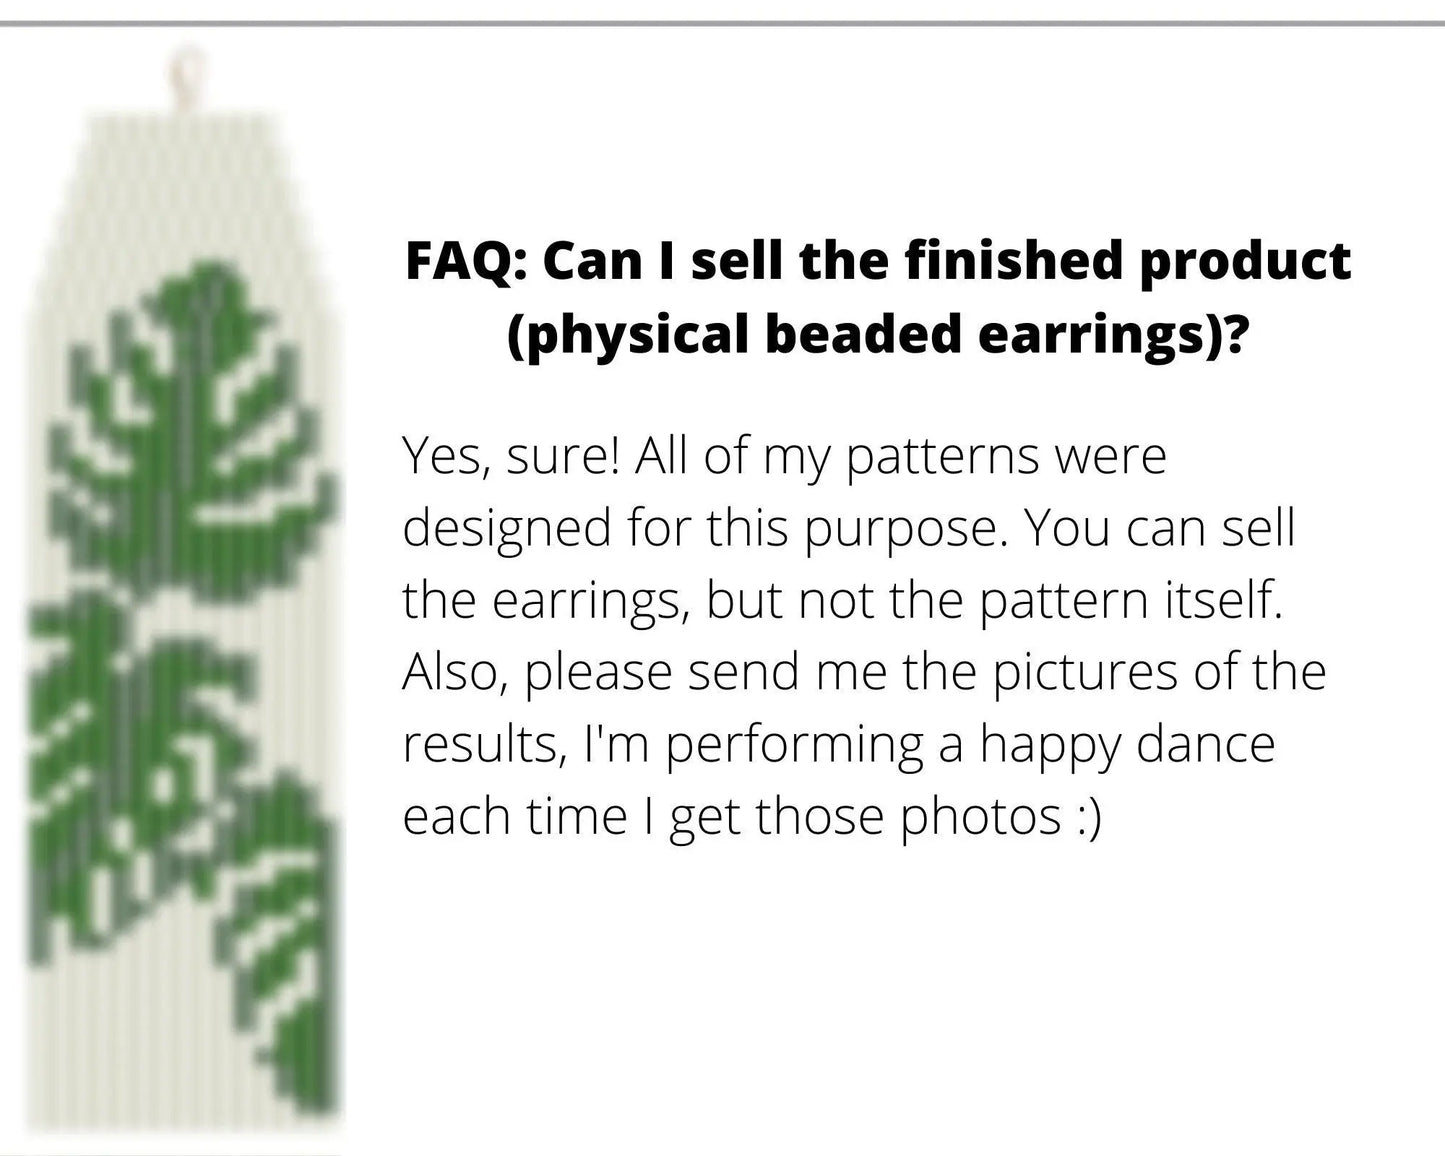The width and height of the screenshot is (1445, 1156).
Task: Click the gray horizontal line at top
Action: pos(722,22)
